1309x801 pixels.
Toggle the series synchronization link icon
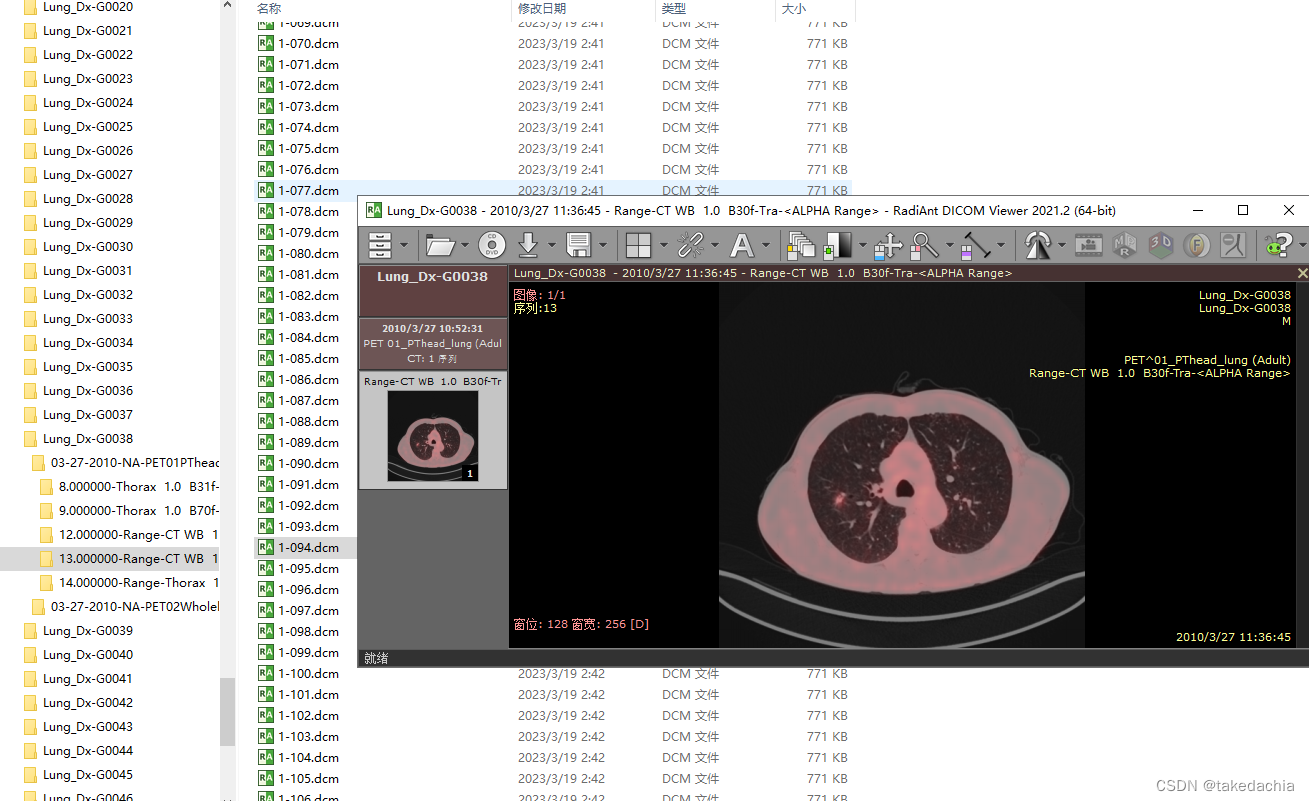click(x=690, y=245)
